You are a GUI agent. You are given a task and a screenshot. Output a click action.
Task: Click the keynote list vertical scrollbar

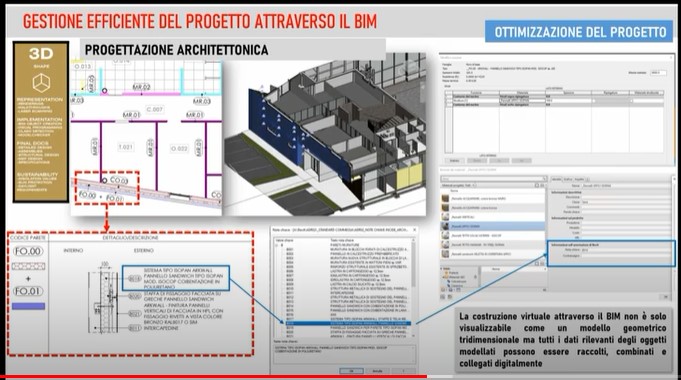(x=413, y=287)
